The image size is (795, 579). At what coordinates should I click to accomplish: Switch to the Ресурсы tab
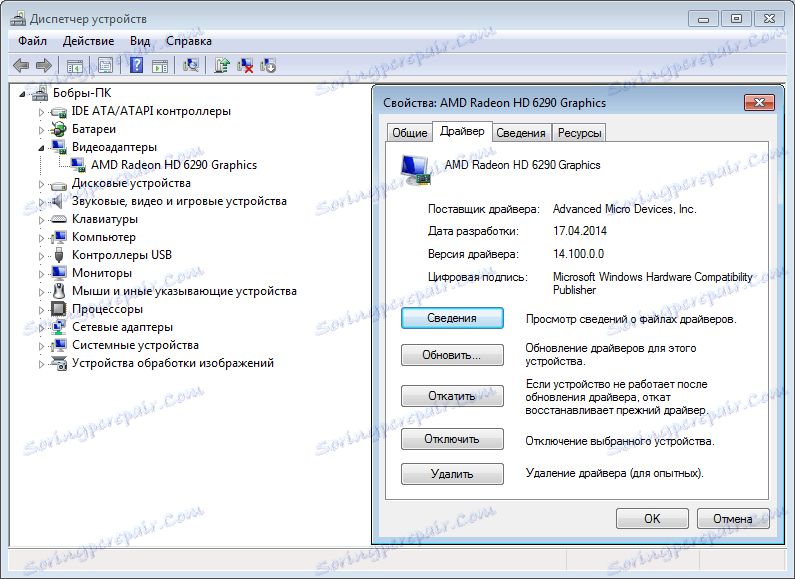[580, 133]
